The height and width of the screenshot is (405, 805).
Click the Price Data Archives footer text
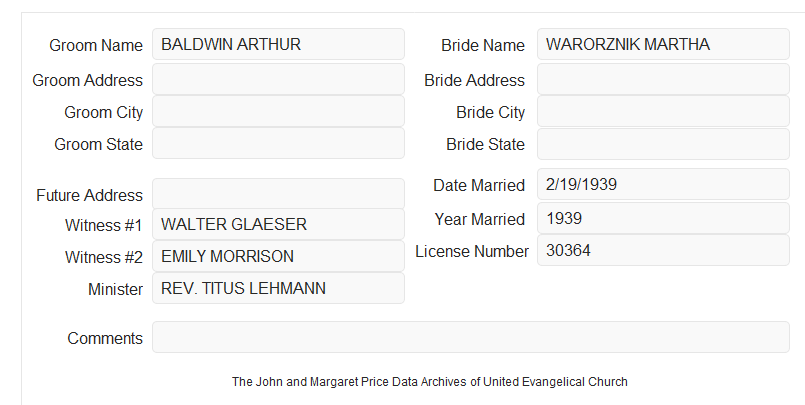[x=430, y=382]
